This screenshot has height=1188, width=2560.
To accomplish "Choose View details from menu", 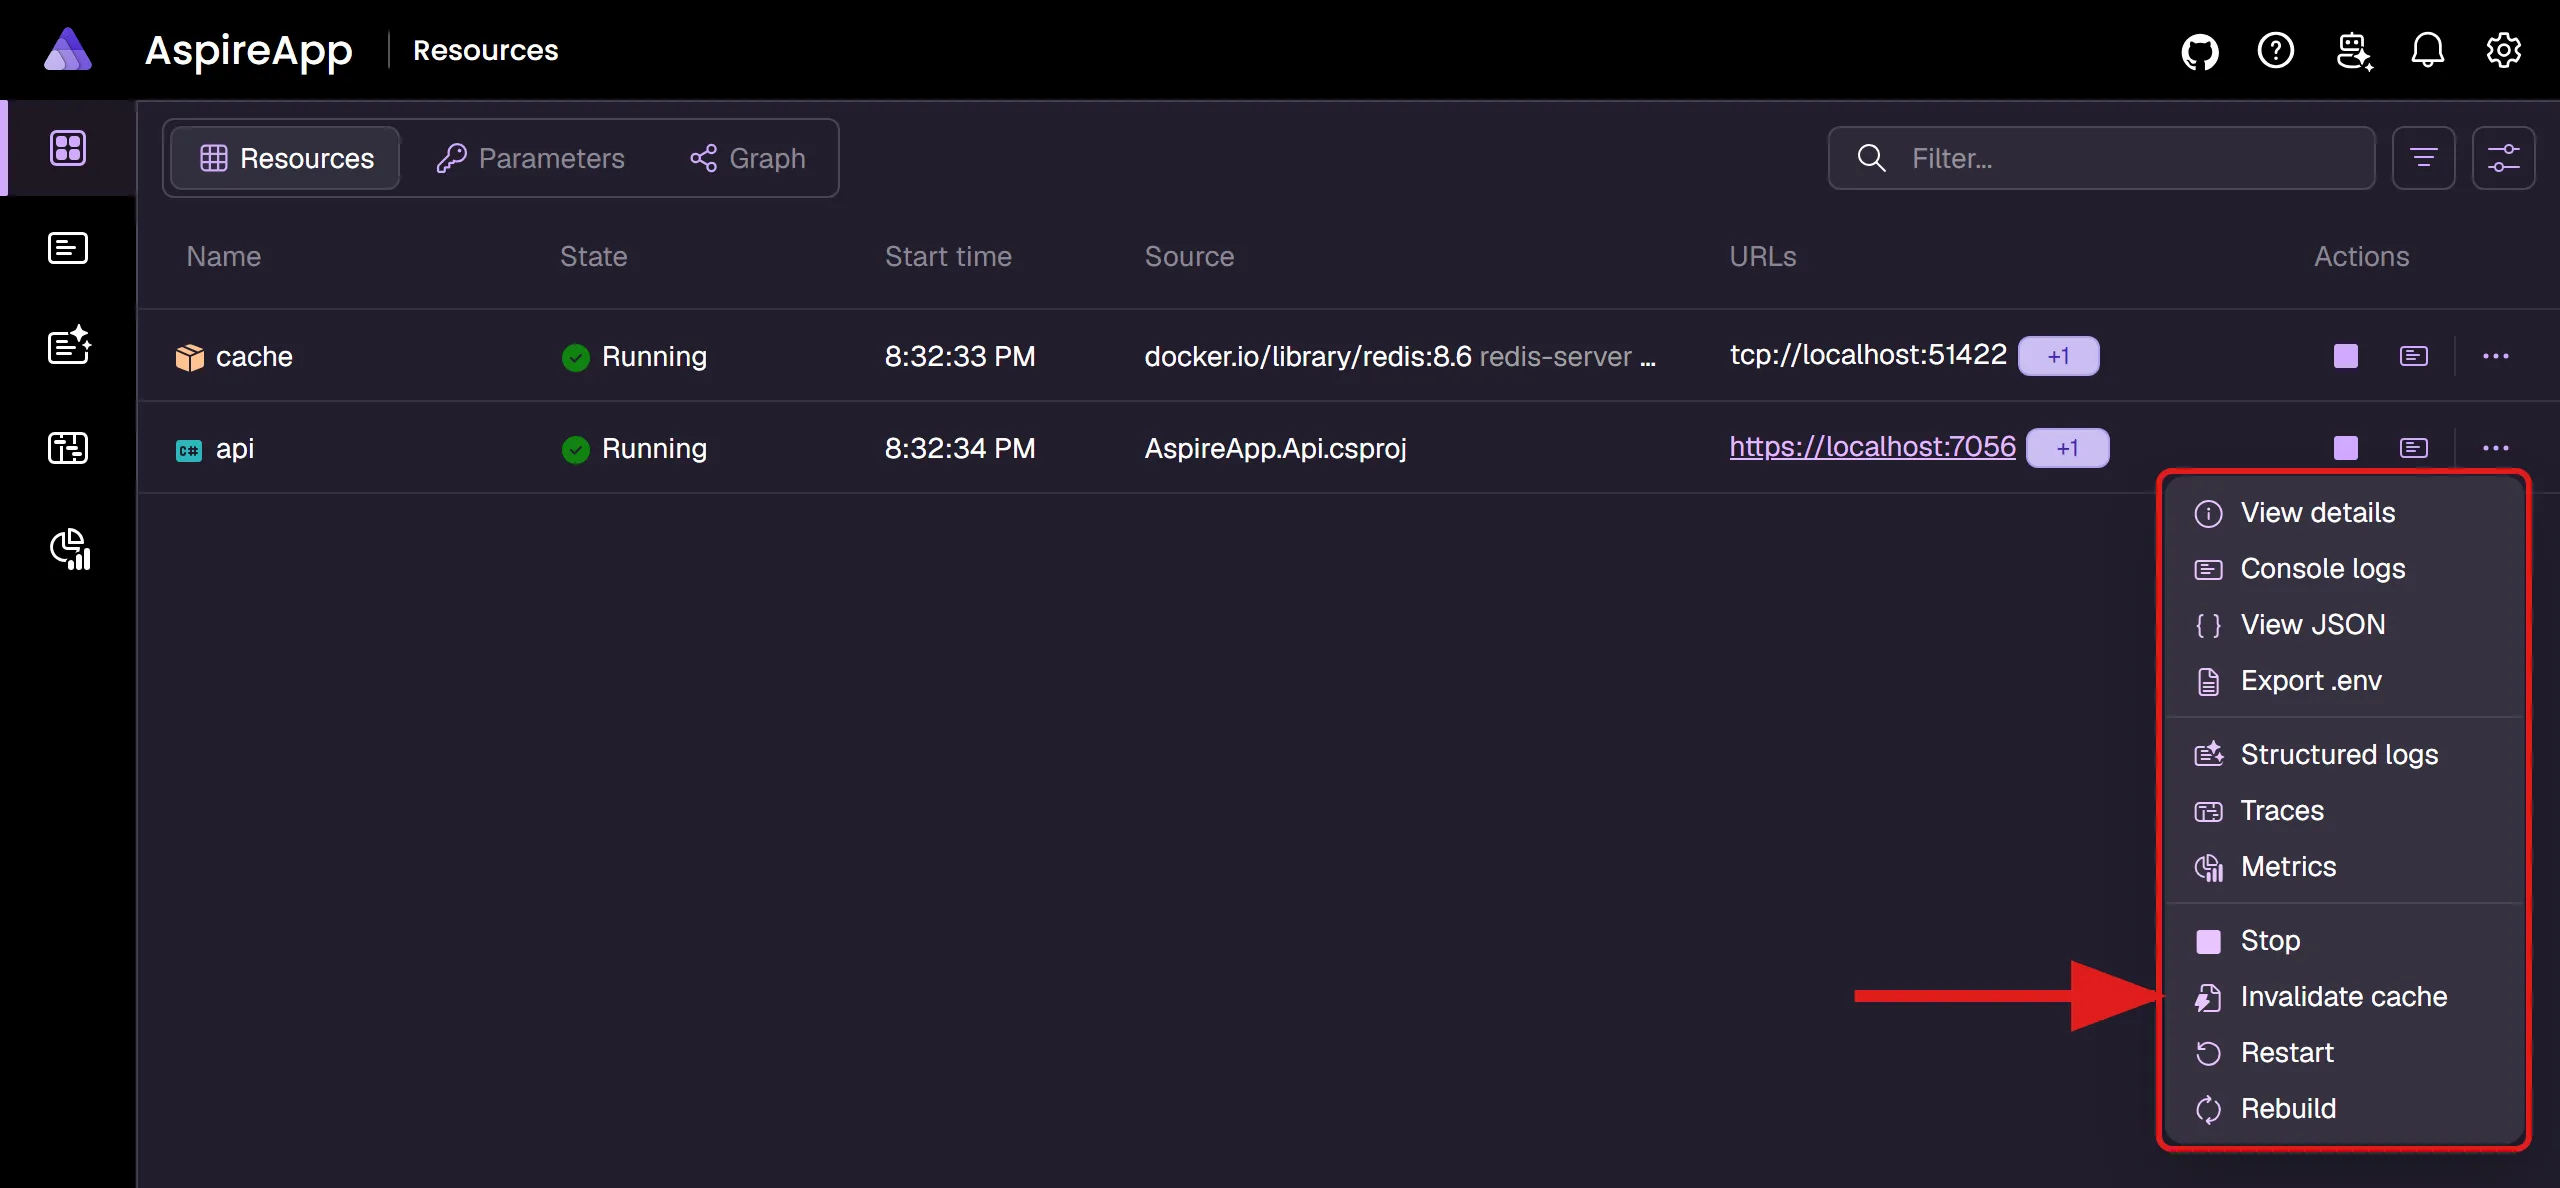I will pyautogui.click(x=2344, y=513).
